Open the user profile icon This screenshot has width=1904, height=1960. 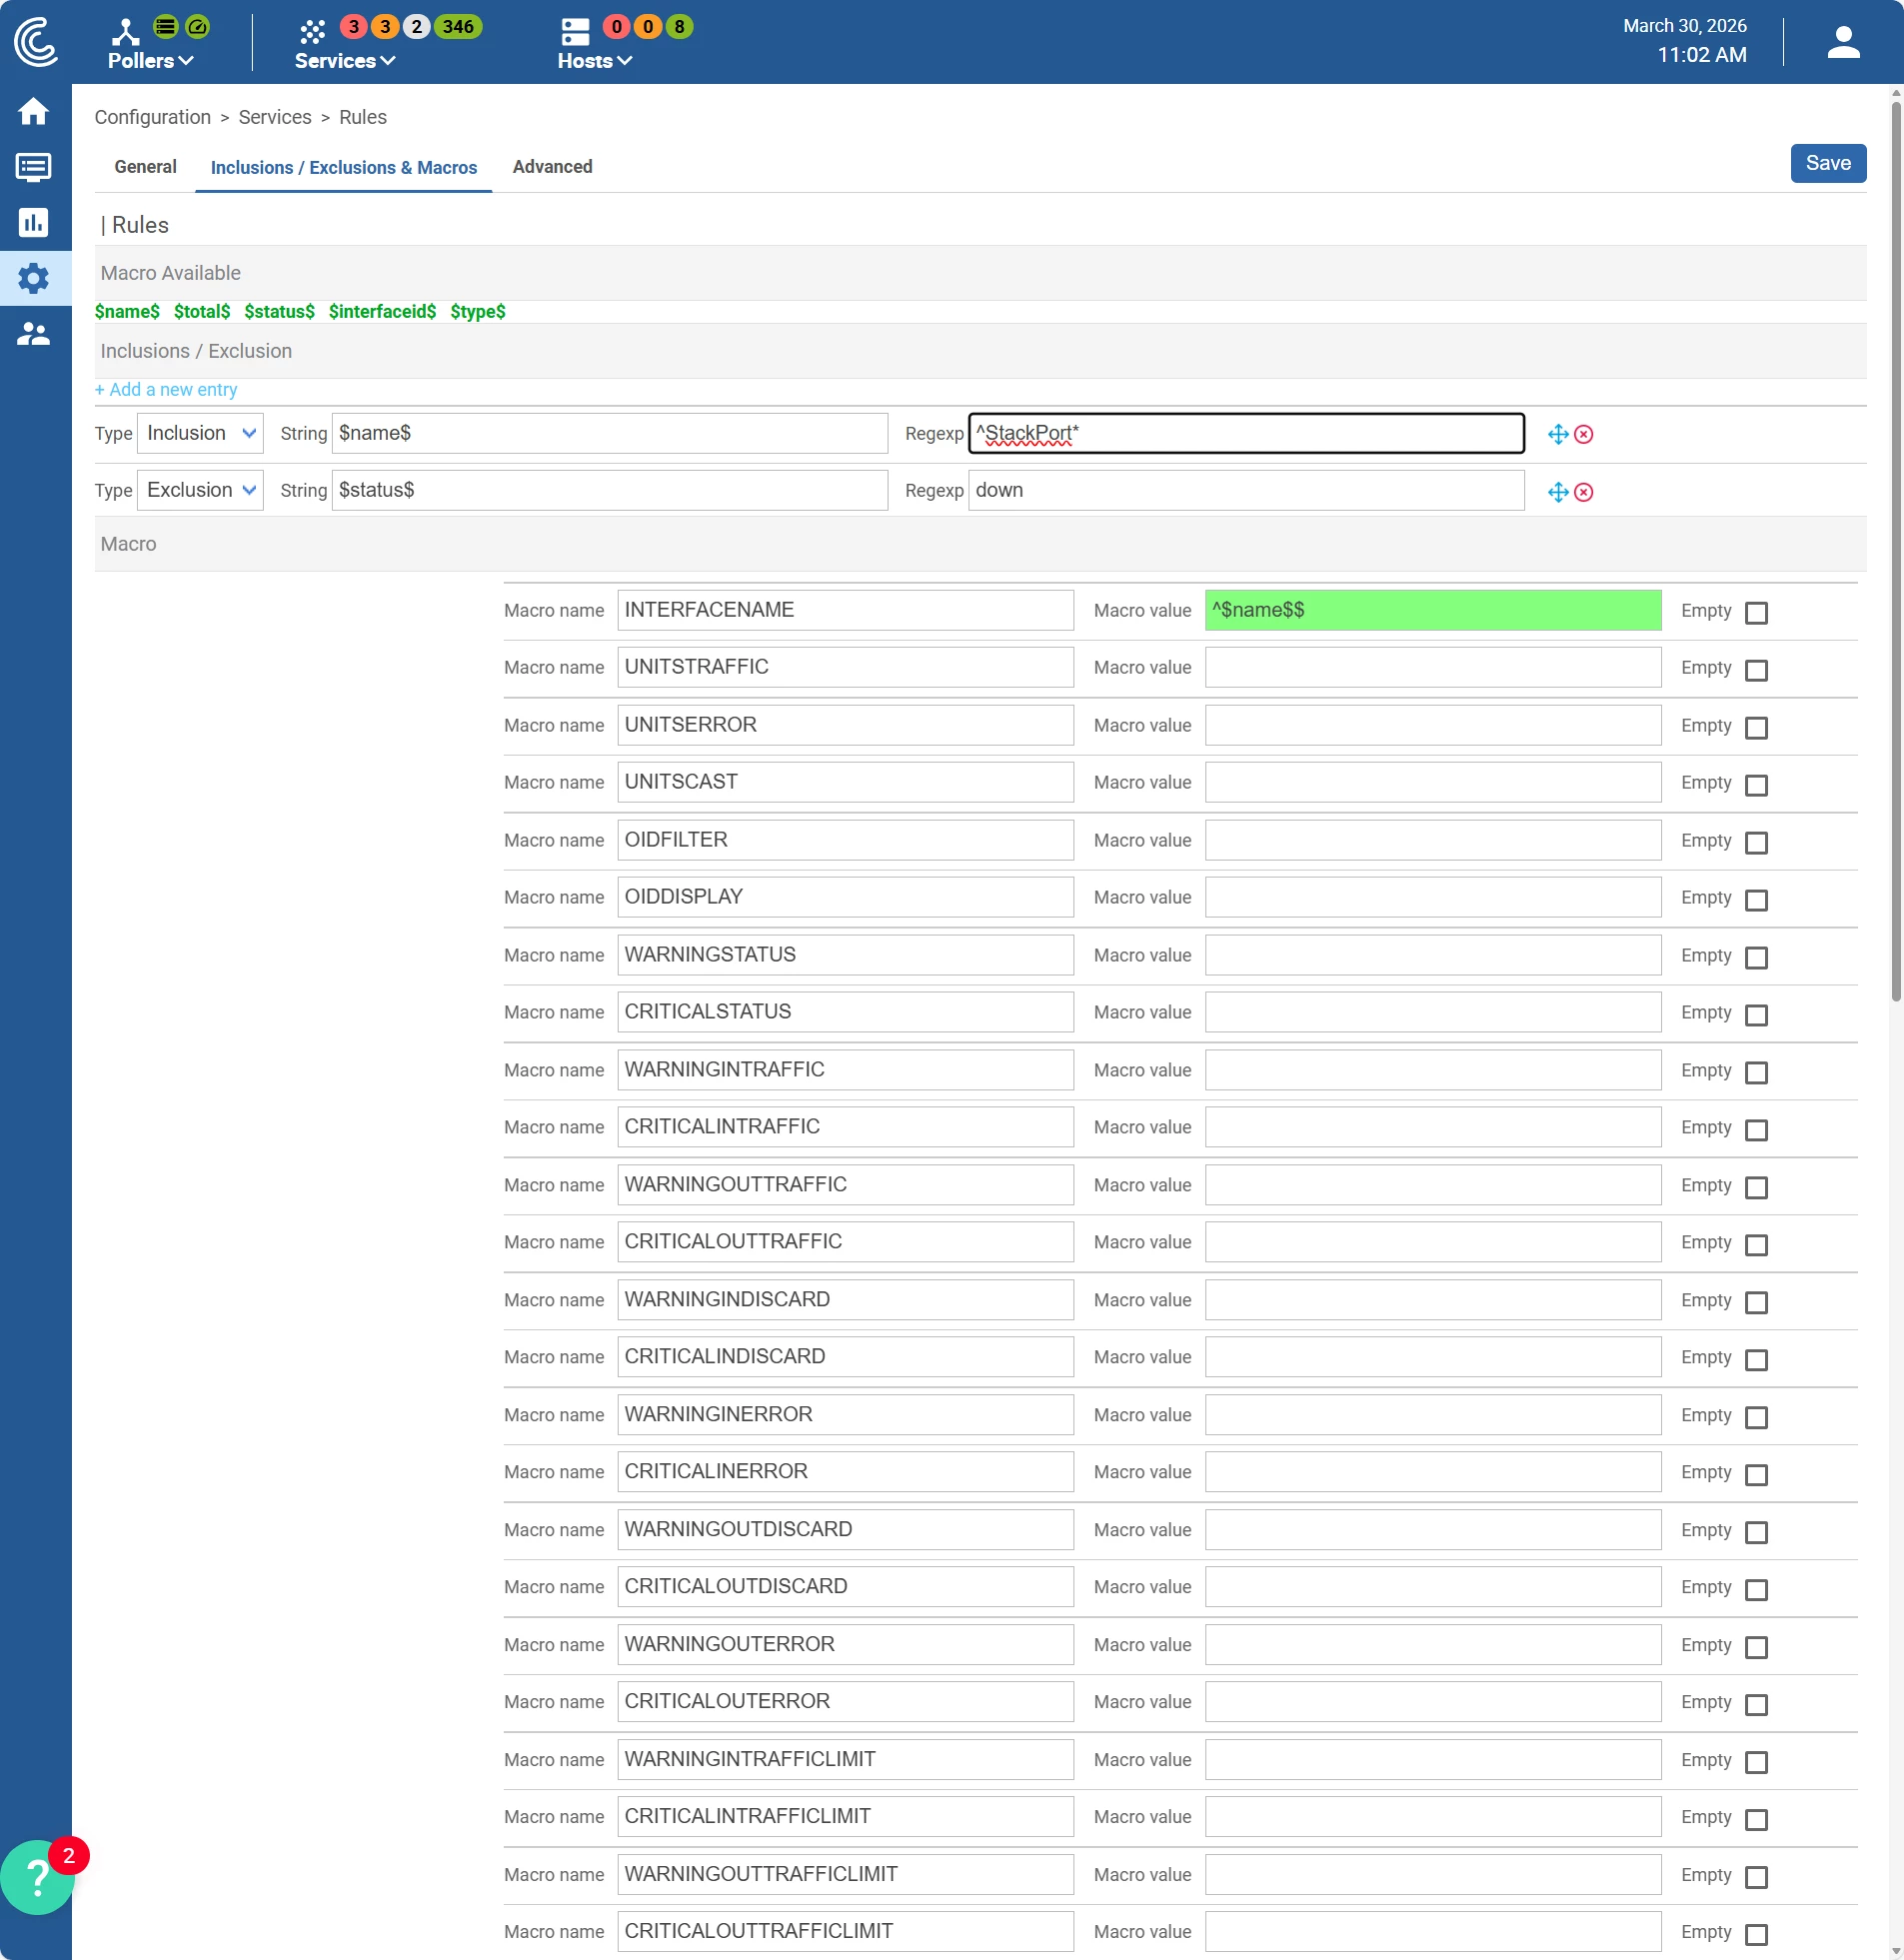click(x=1843, y=42)
